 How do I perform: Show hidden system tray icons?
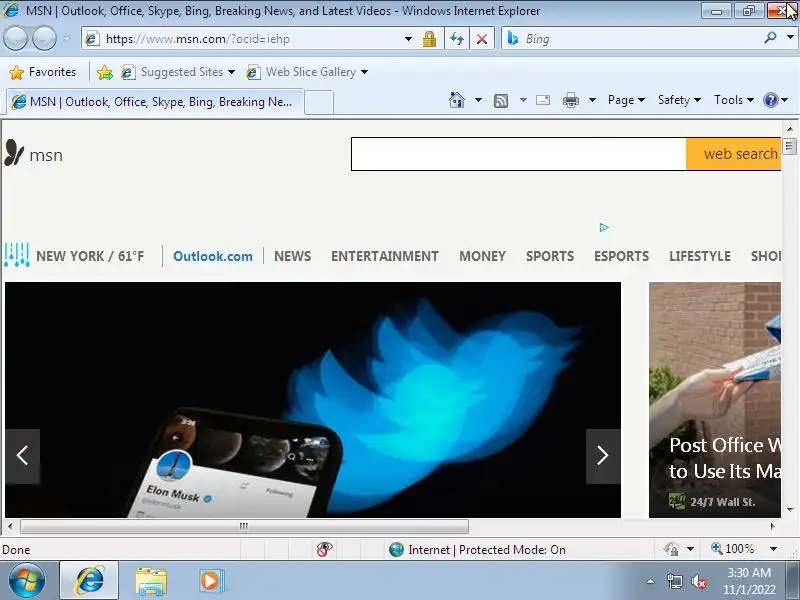coord(651,581)
